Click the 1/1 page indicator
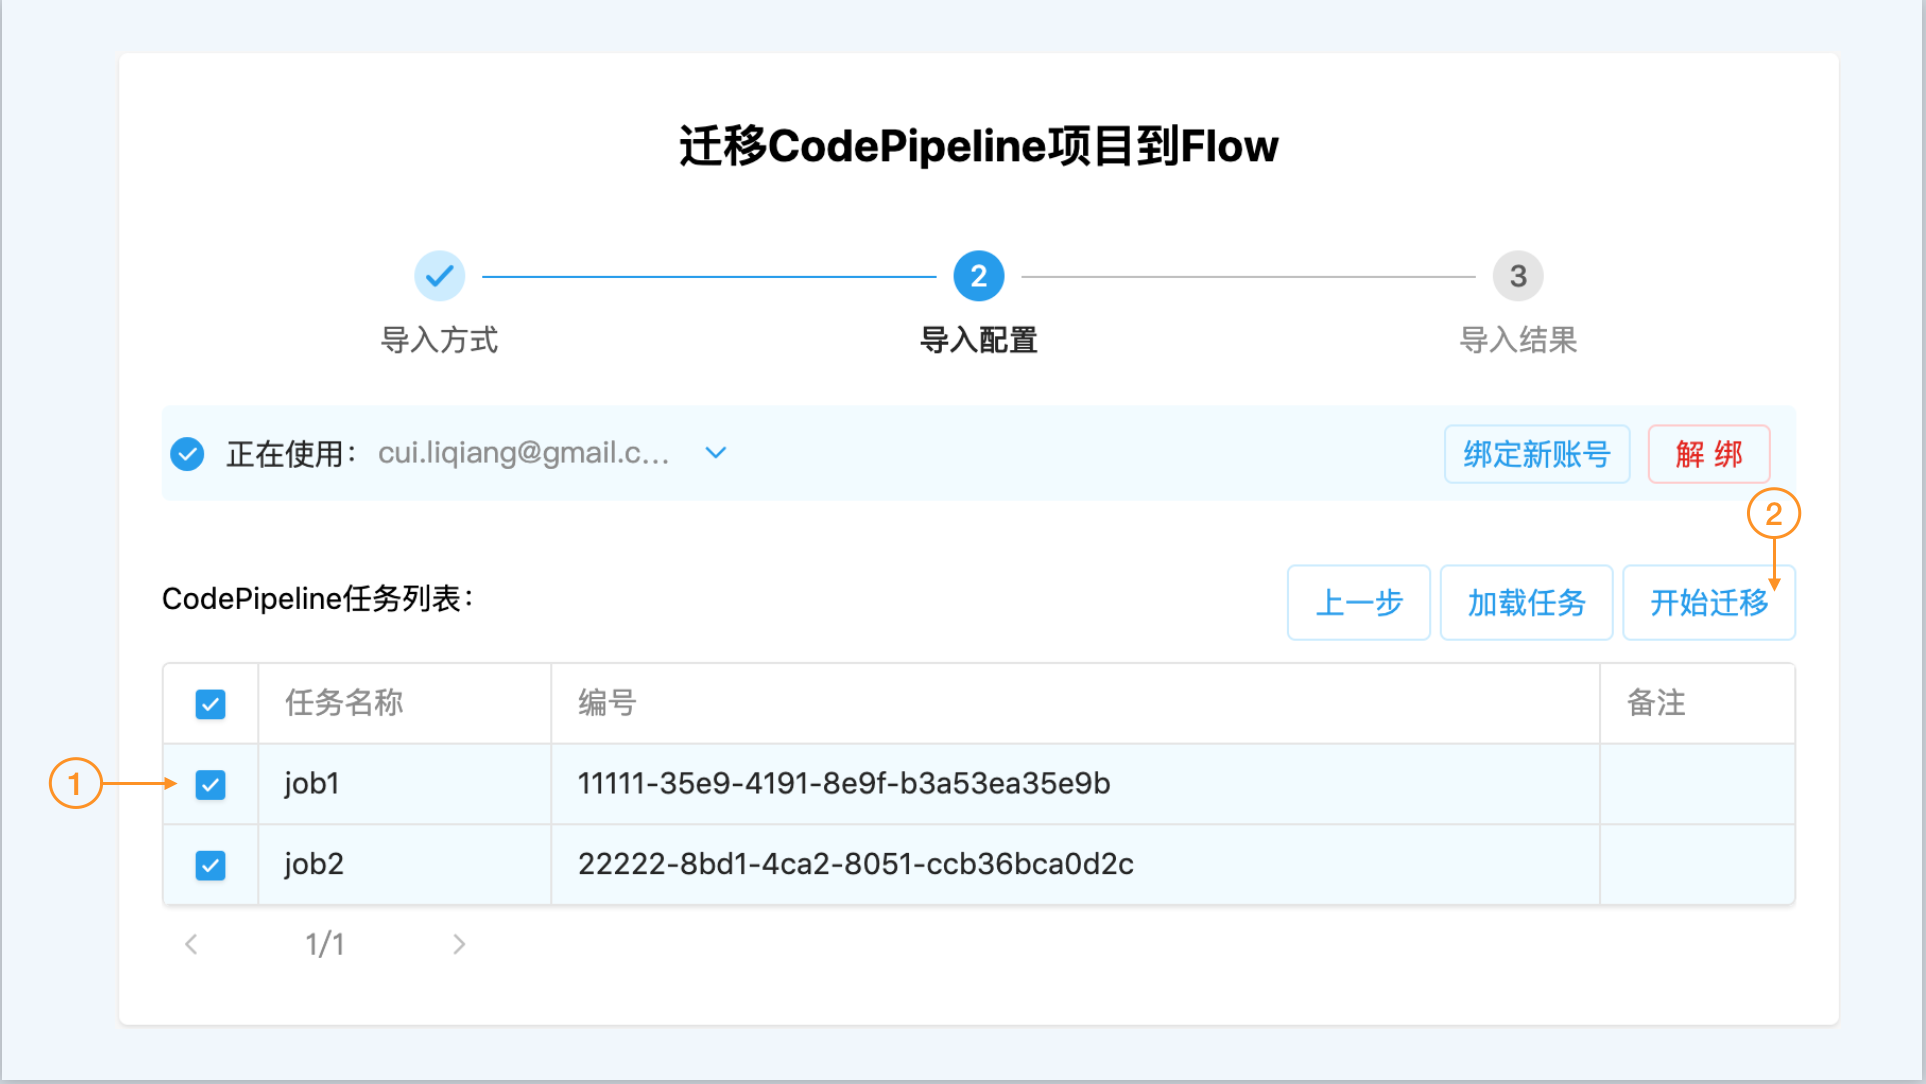The image size is (1926, 1084). [325, 944]
